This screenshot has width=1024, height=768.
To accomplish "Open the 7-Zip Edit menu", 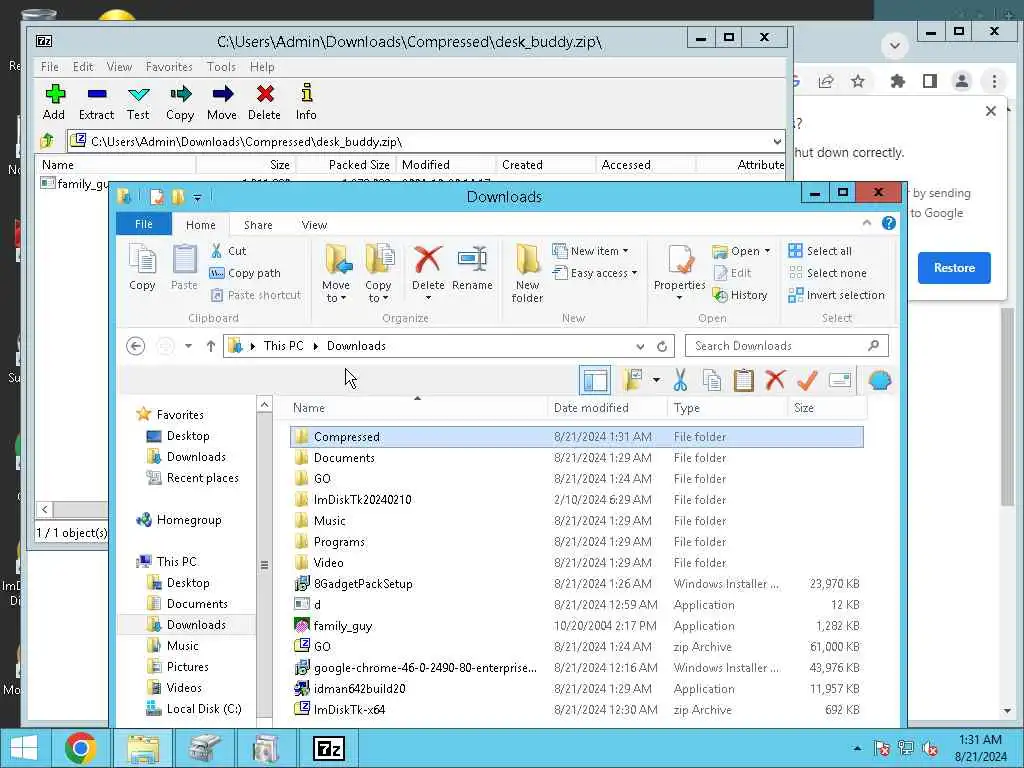I will 83,67.
